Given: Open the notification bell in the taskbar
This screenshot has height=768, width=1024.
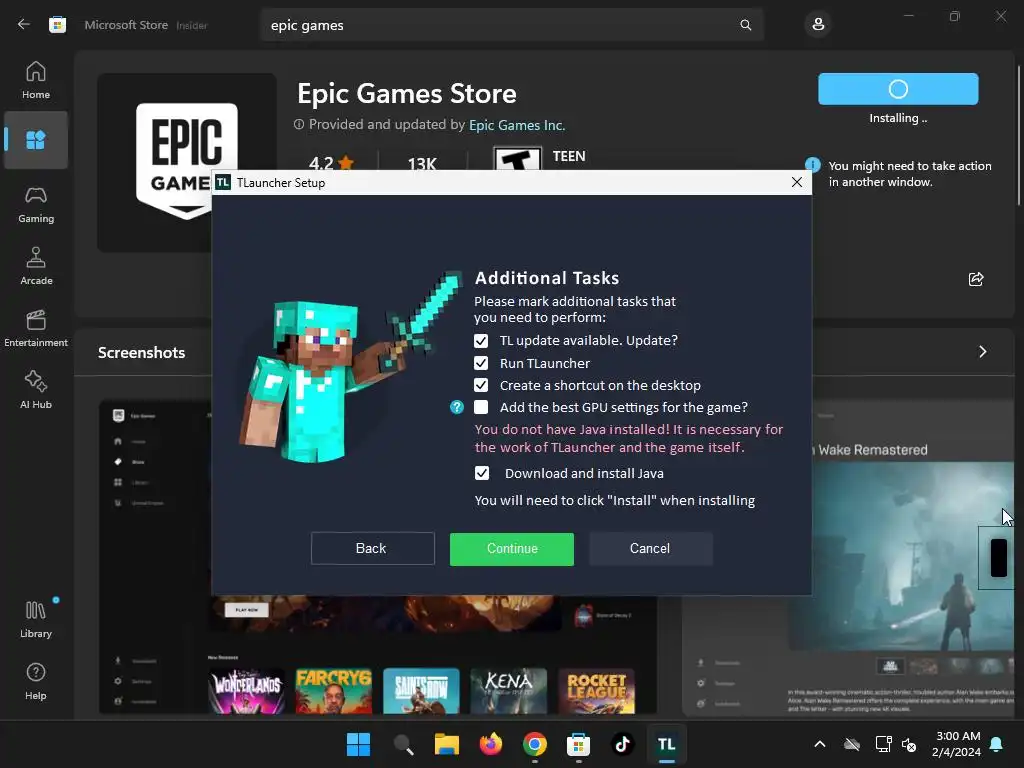Looking at the screenshot, I should (996, 744).
